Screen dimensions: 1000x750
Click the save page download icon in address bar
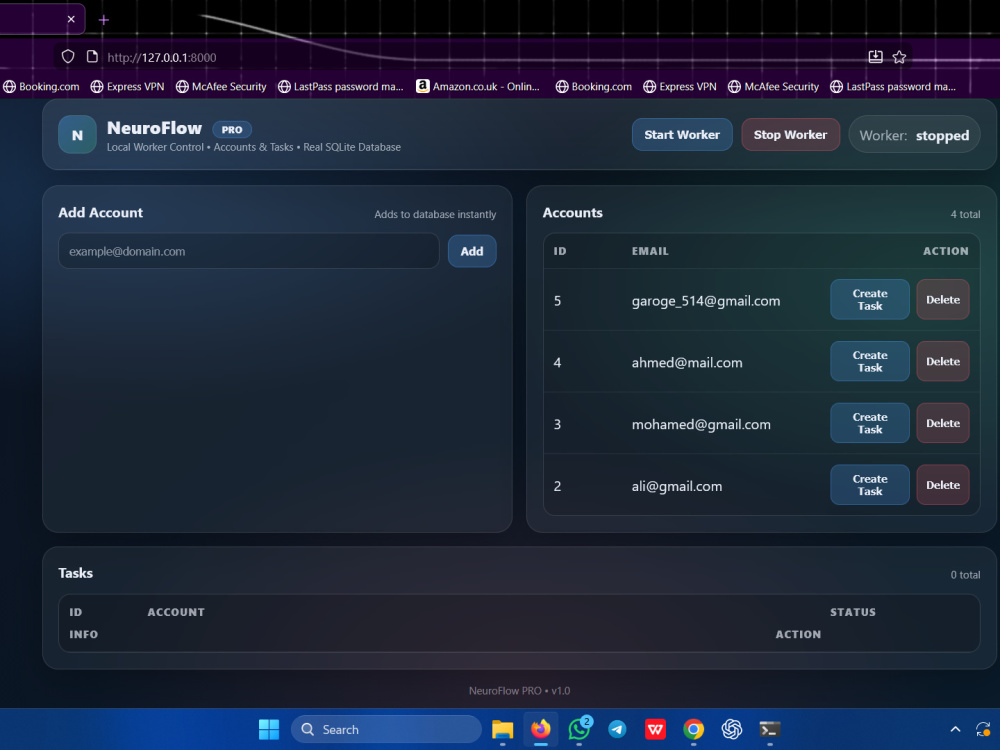[x=876, y=57]
